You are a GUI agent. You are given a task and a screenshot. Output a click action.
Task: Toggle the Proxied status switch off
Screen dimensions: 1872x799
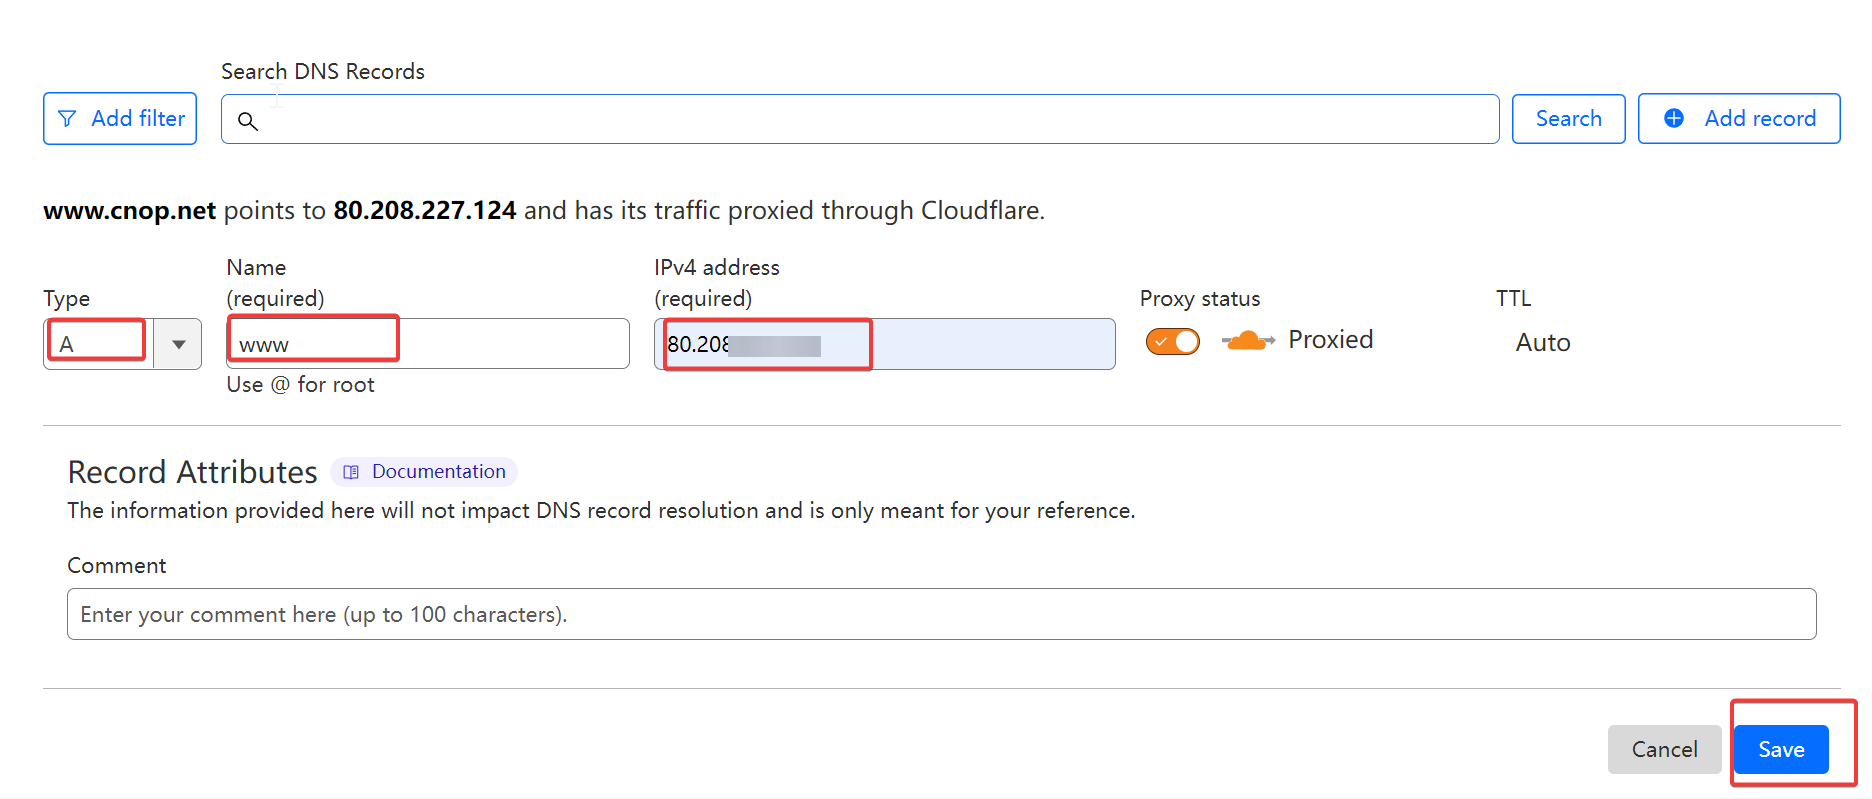pyautogui.click(x=1173, y=341)
